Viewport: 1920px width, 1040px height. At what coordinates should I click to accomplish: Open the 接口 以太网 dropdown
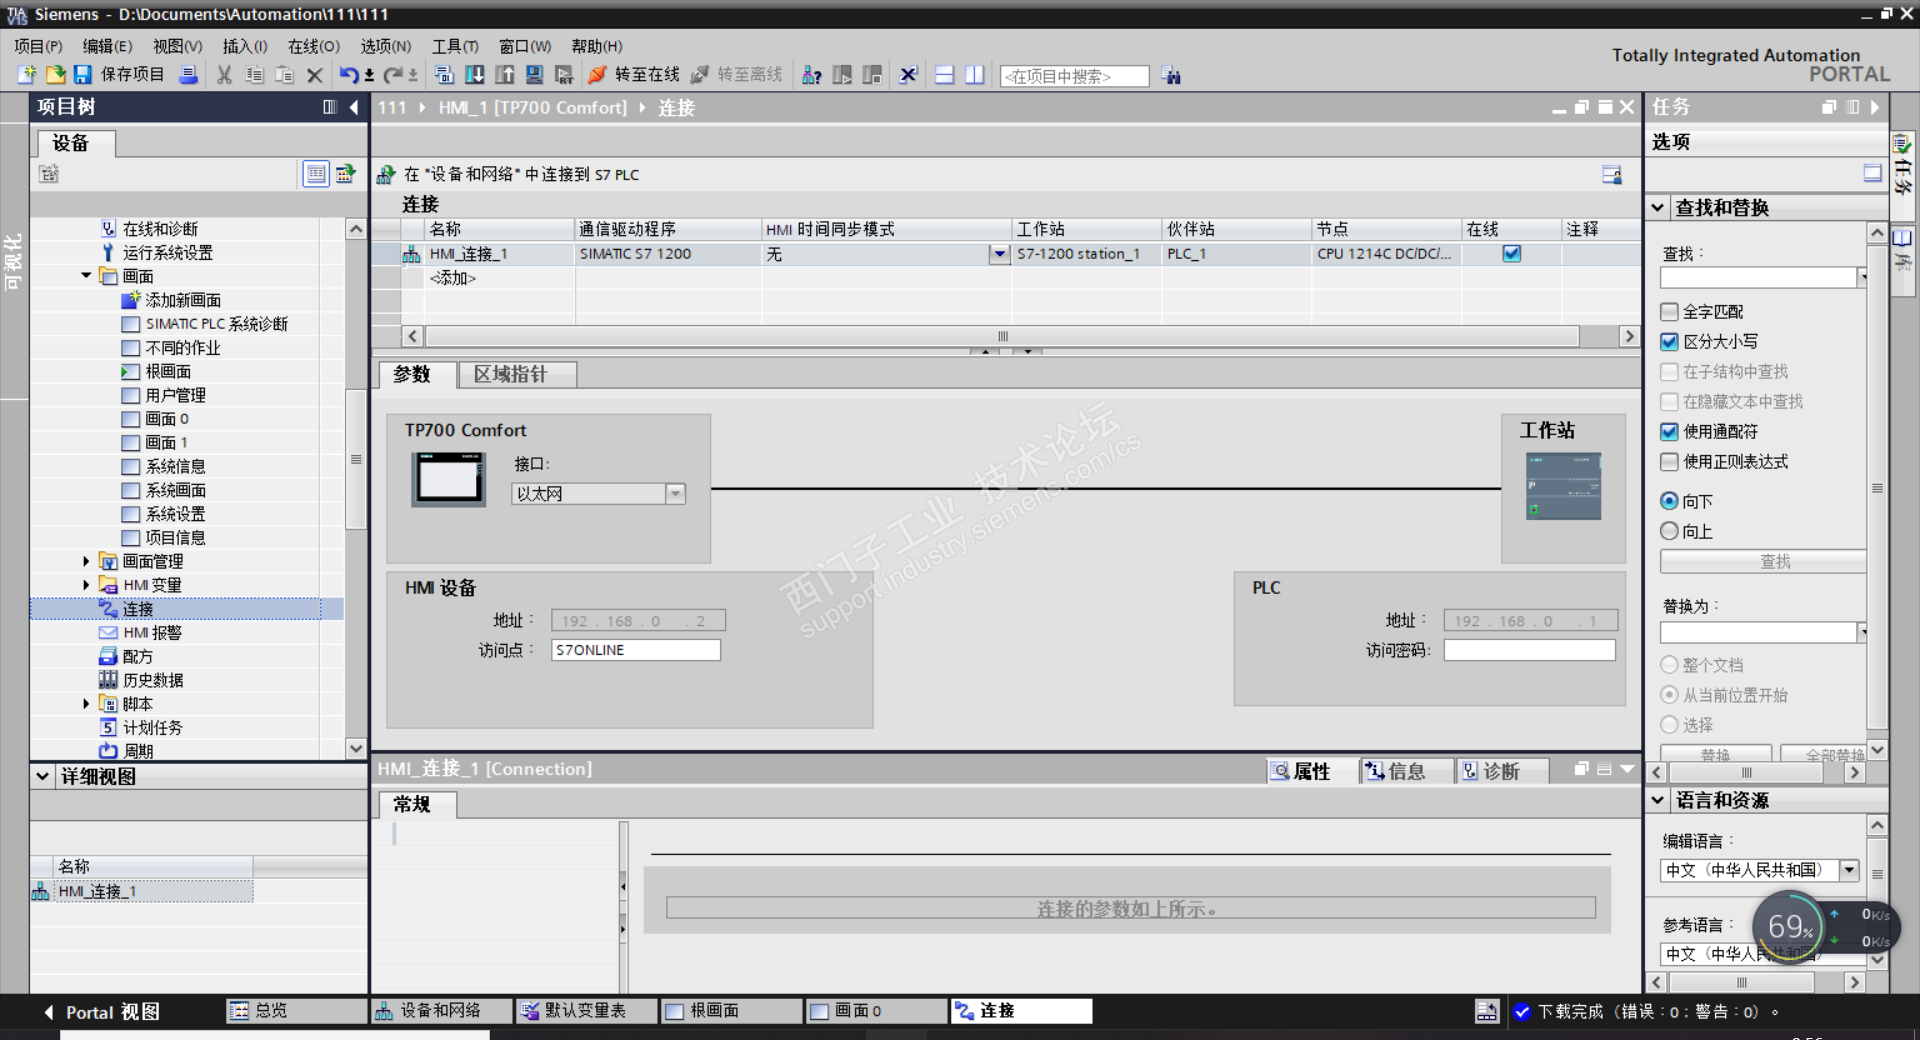(676, 494)
